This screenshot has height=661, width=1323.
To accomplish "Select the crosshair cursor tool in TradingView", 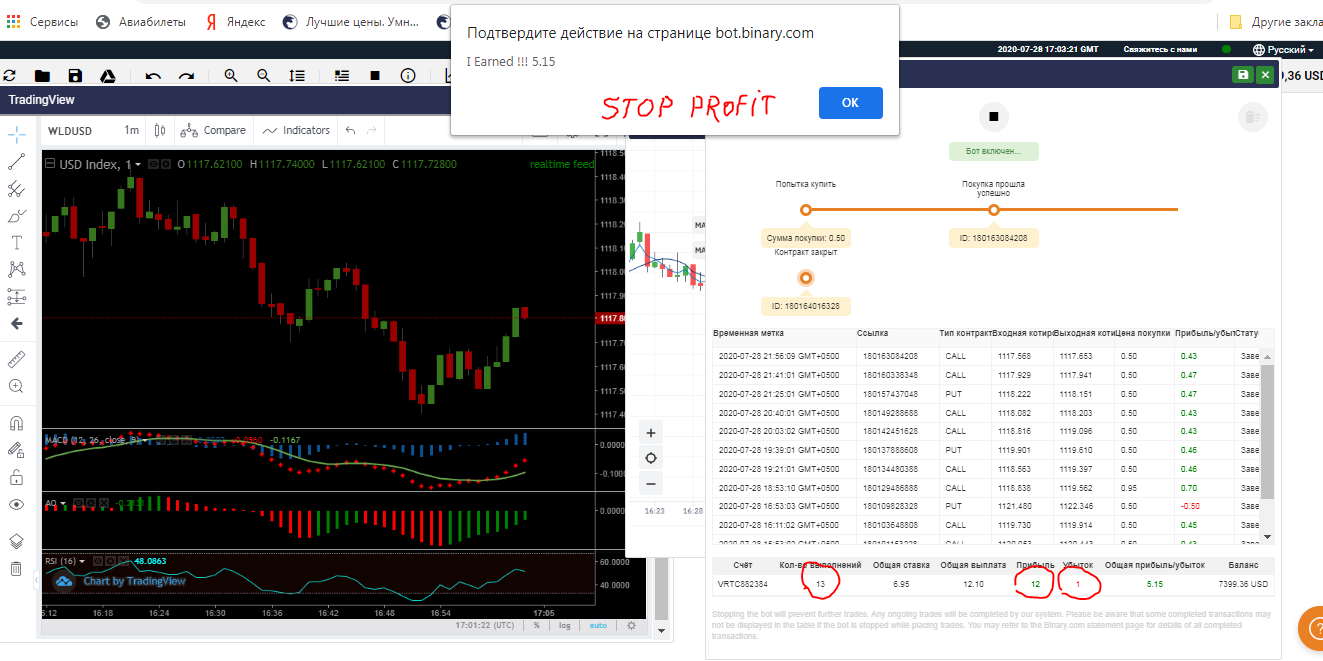I will pyautogui.click(x=17, y=133).
